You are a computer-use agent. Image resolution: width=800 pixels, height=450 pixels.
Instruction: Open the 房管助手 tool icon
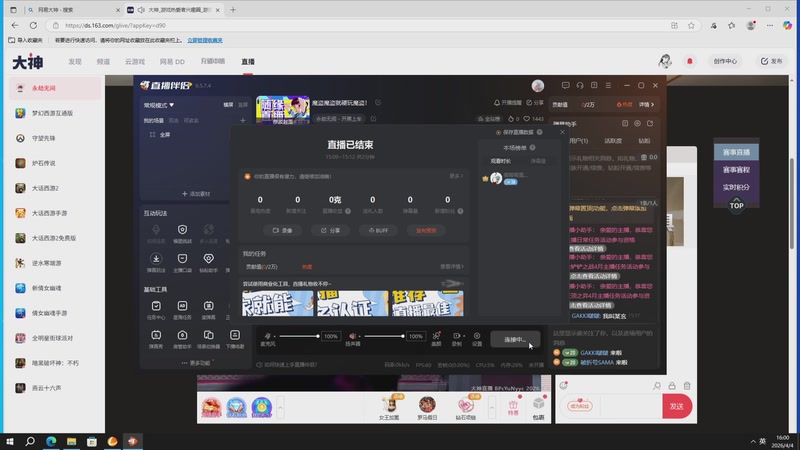(182, 335)
